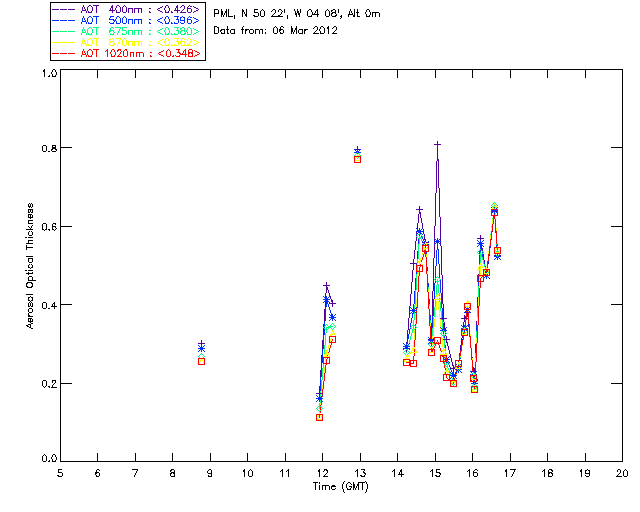This screenshot has height=512, width=640.
Task: Select the AOT 500nm legend entry
Action: (140, 20)
